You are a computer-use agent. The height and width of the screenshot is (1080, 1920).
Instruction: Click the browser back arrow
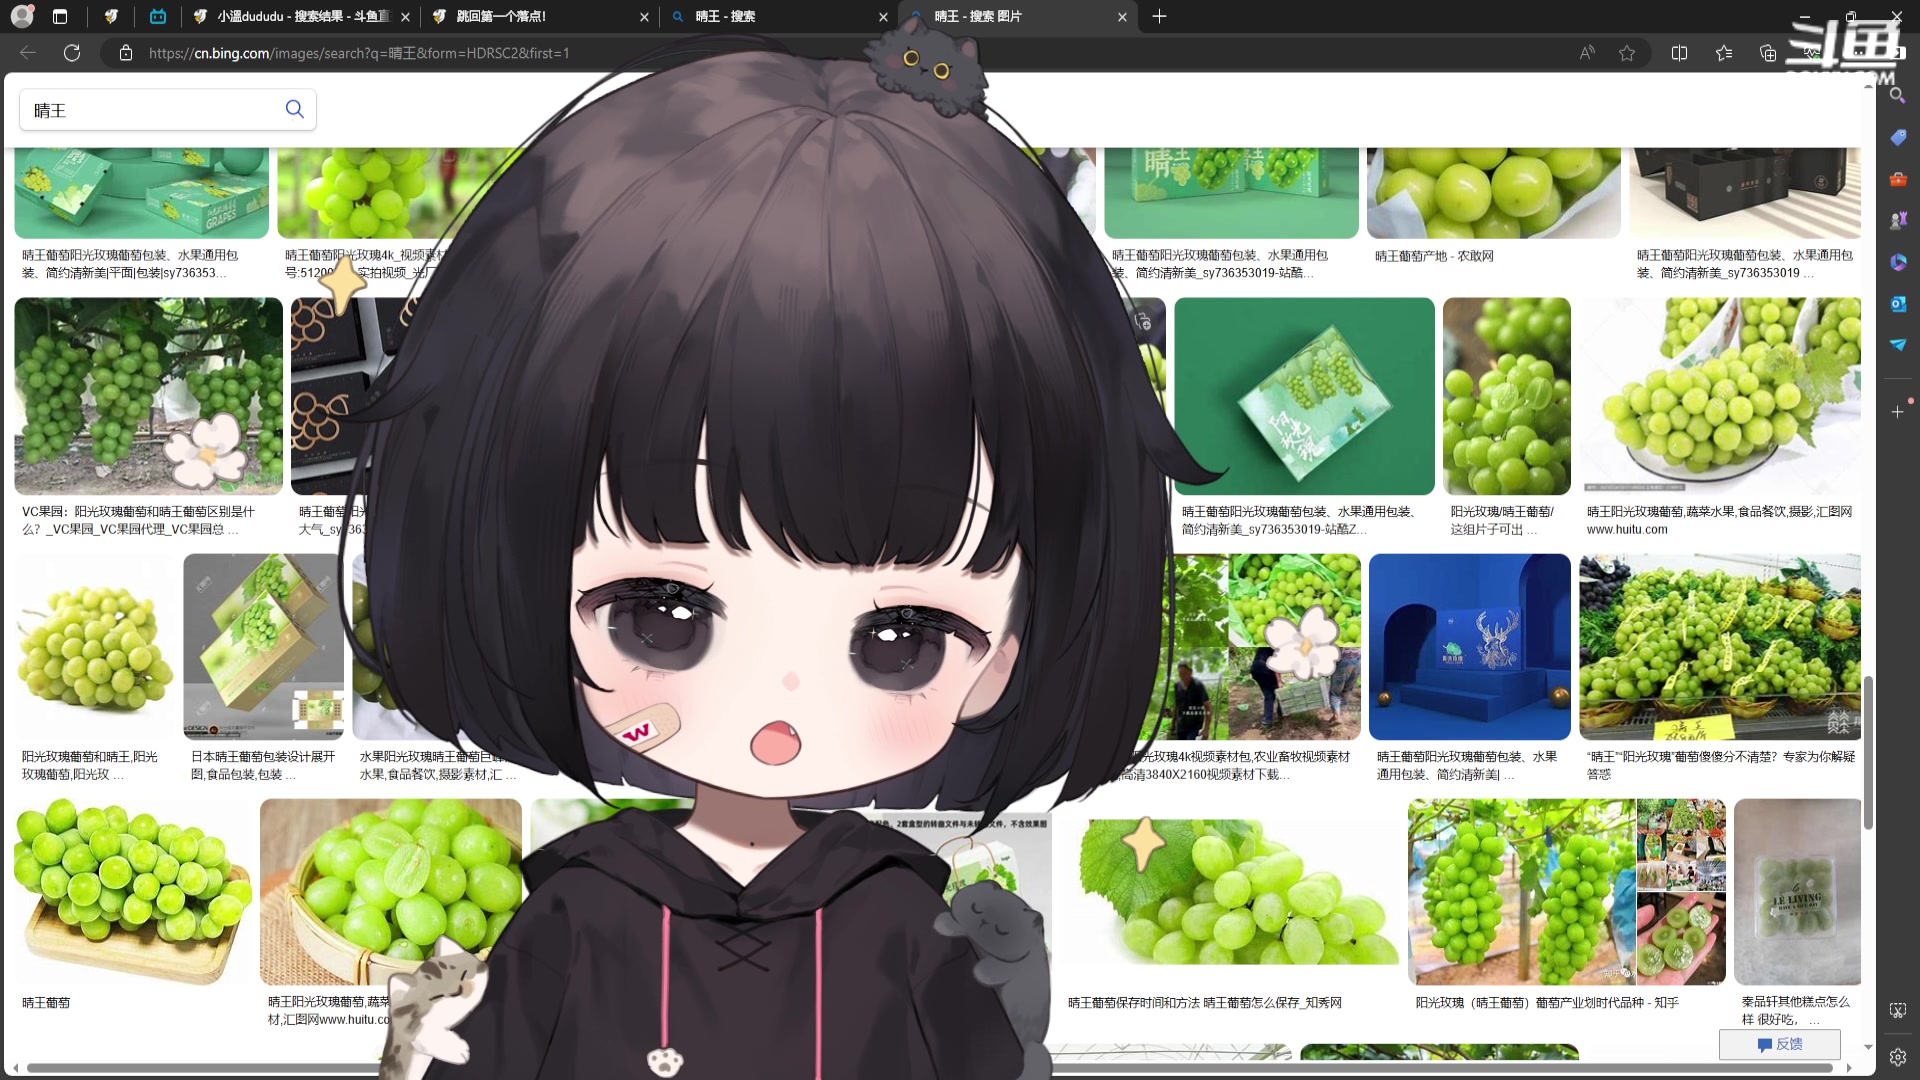(x=28, y=53)
